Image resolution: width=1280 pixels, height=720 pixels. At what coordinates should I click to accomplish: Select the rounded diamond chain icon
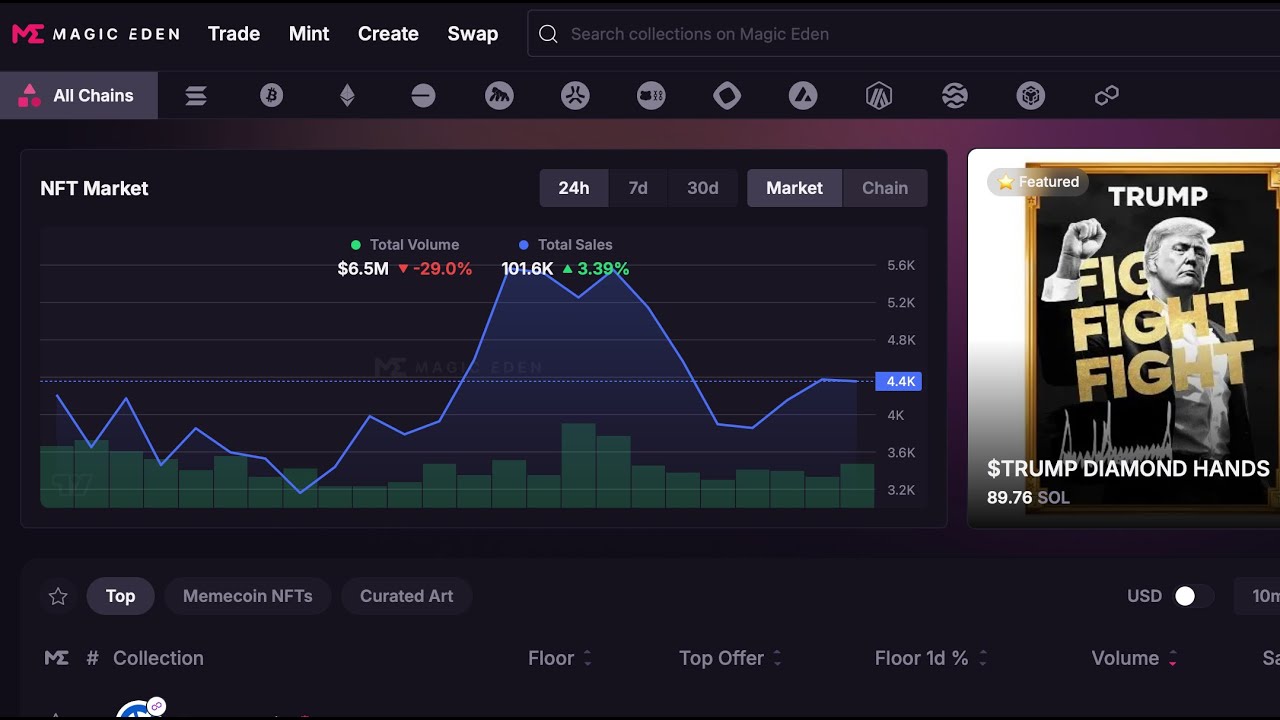(x=727, y=96)
